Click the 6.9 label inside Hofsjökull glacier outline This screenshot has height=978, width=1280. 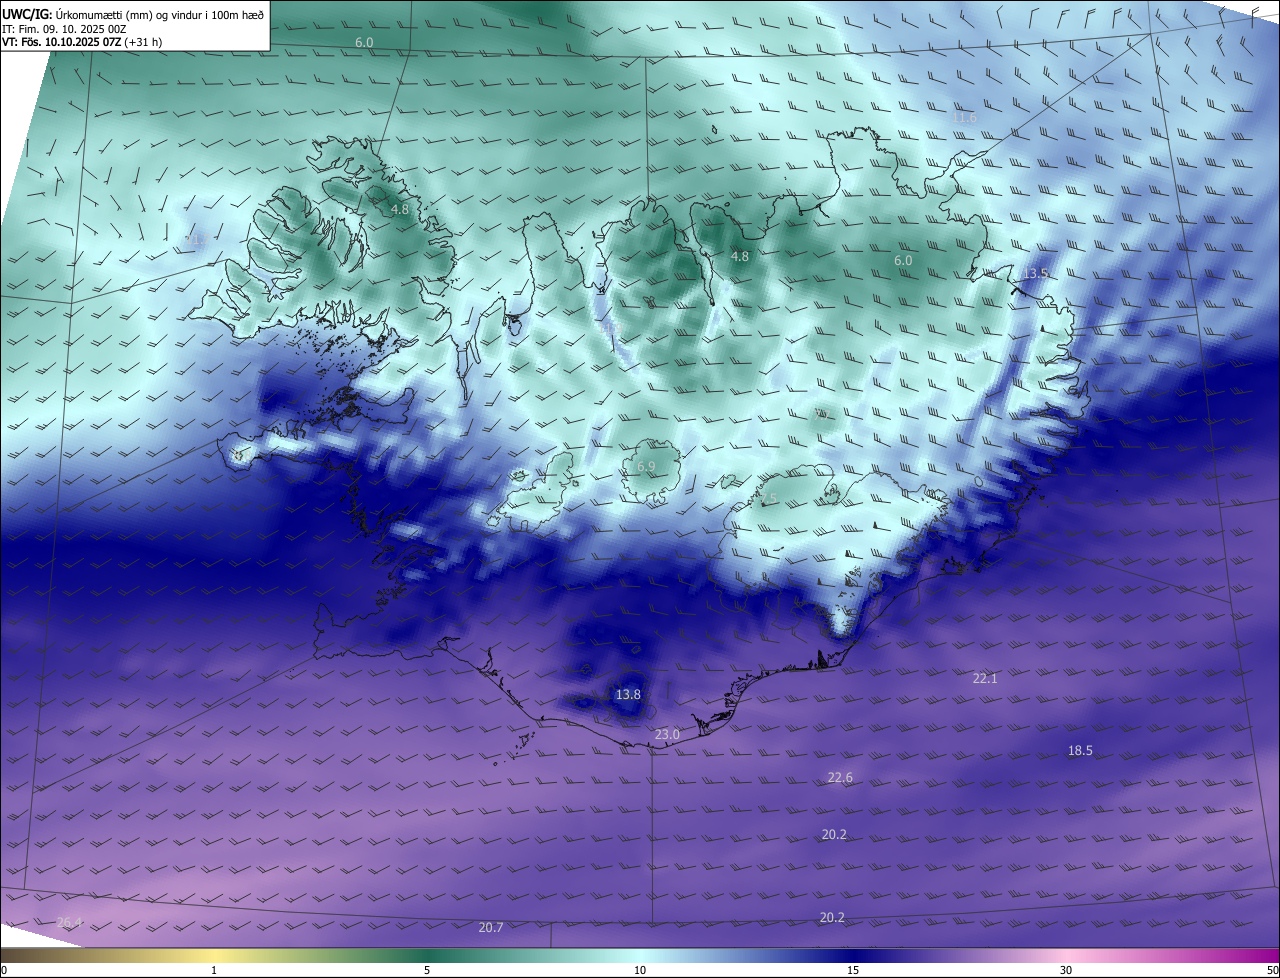click(645, 467)
